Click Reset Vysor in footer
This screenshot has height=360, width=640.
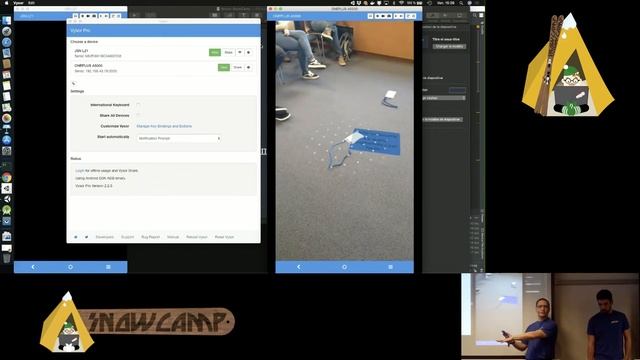224,237
